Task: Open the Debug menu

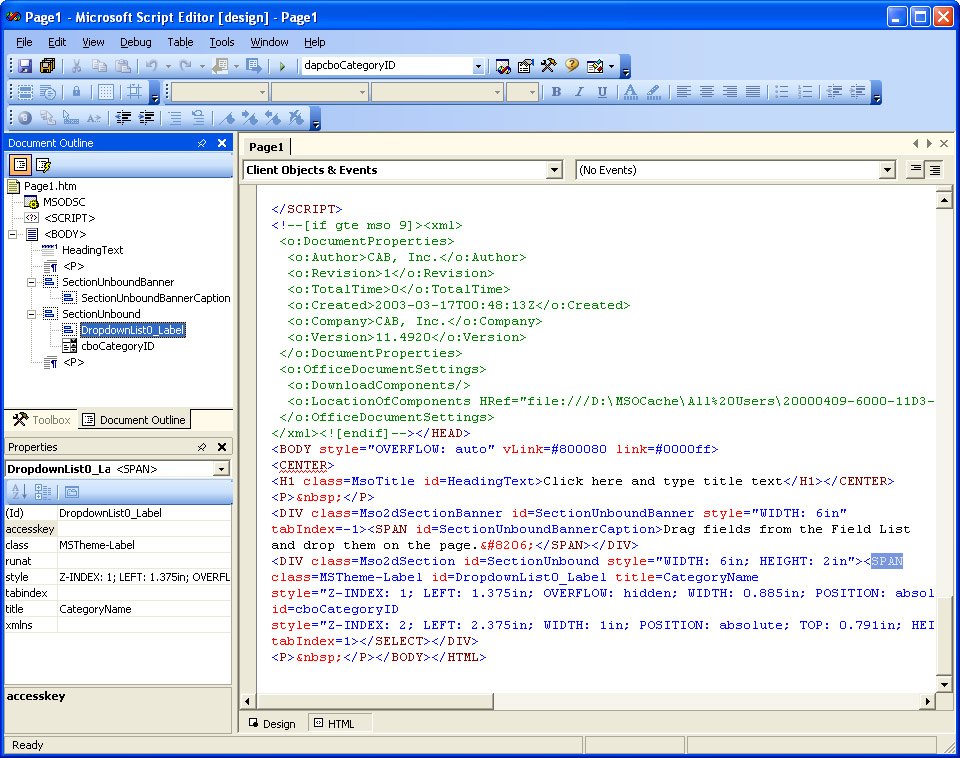Action: click(136, 42)
